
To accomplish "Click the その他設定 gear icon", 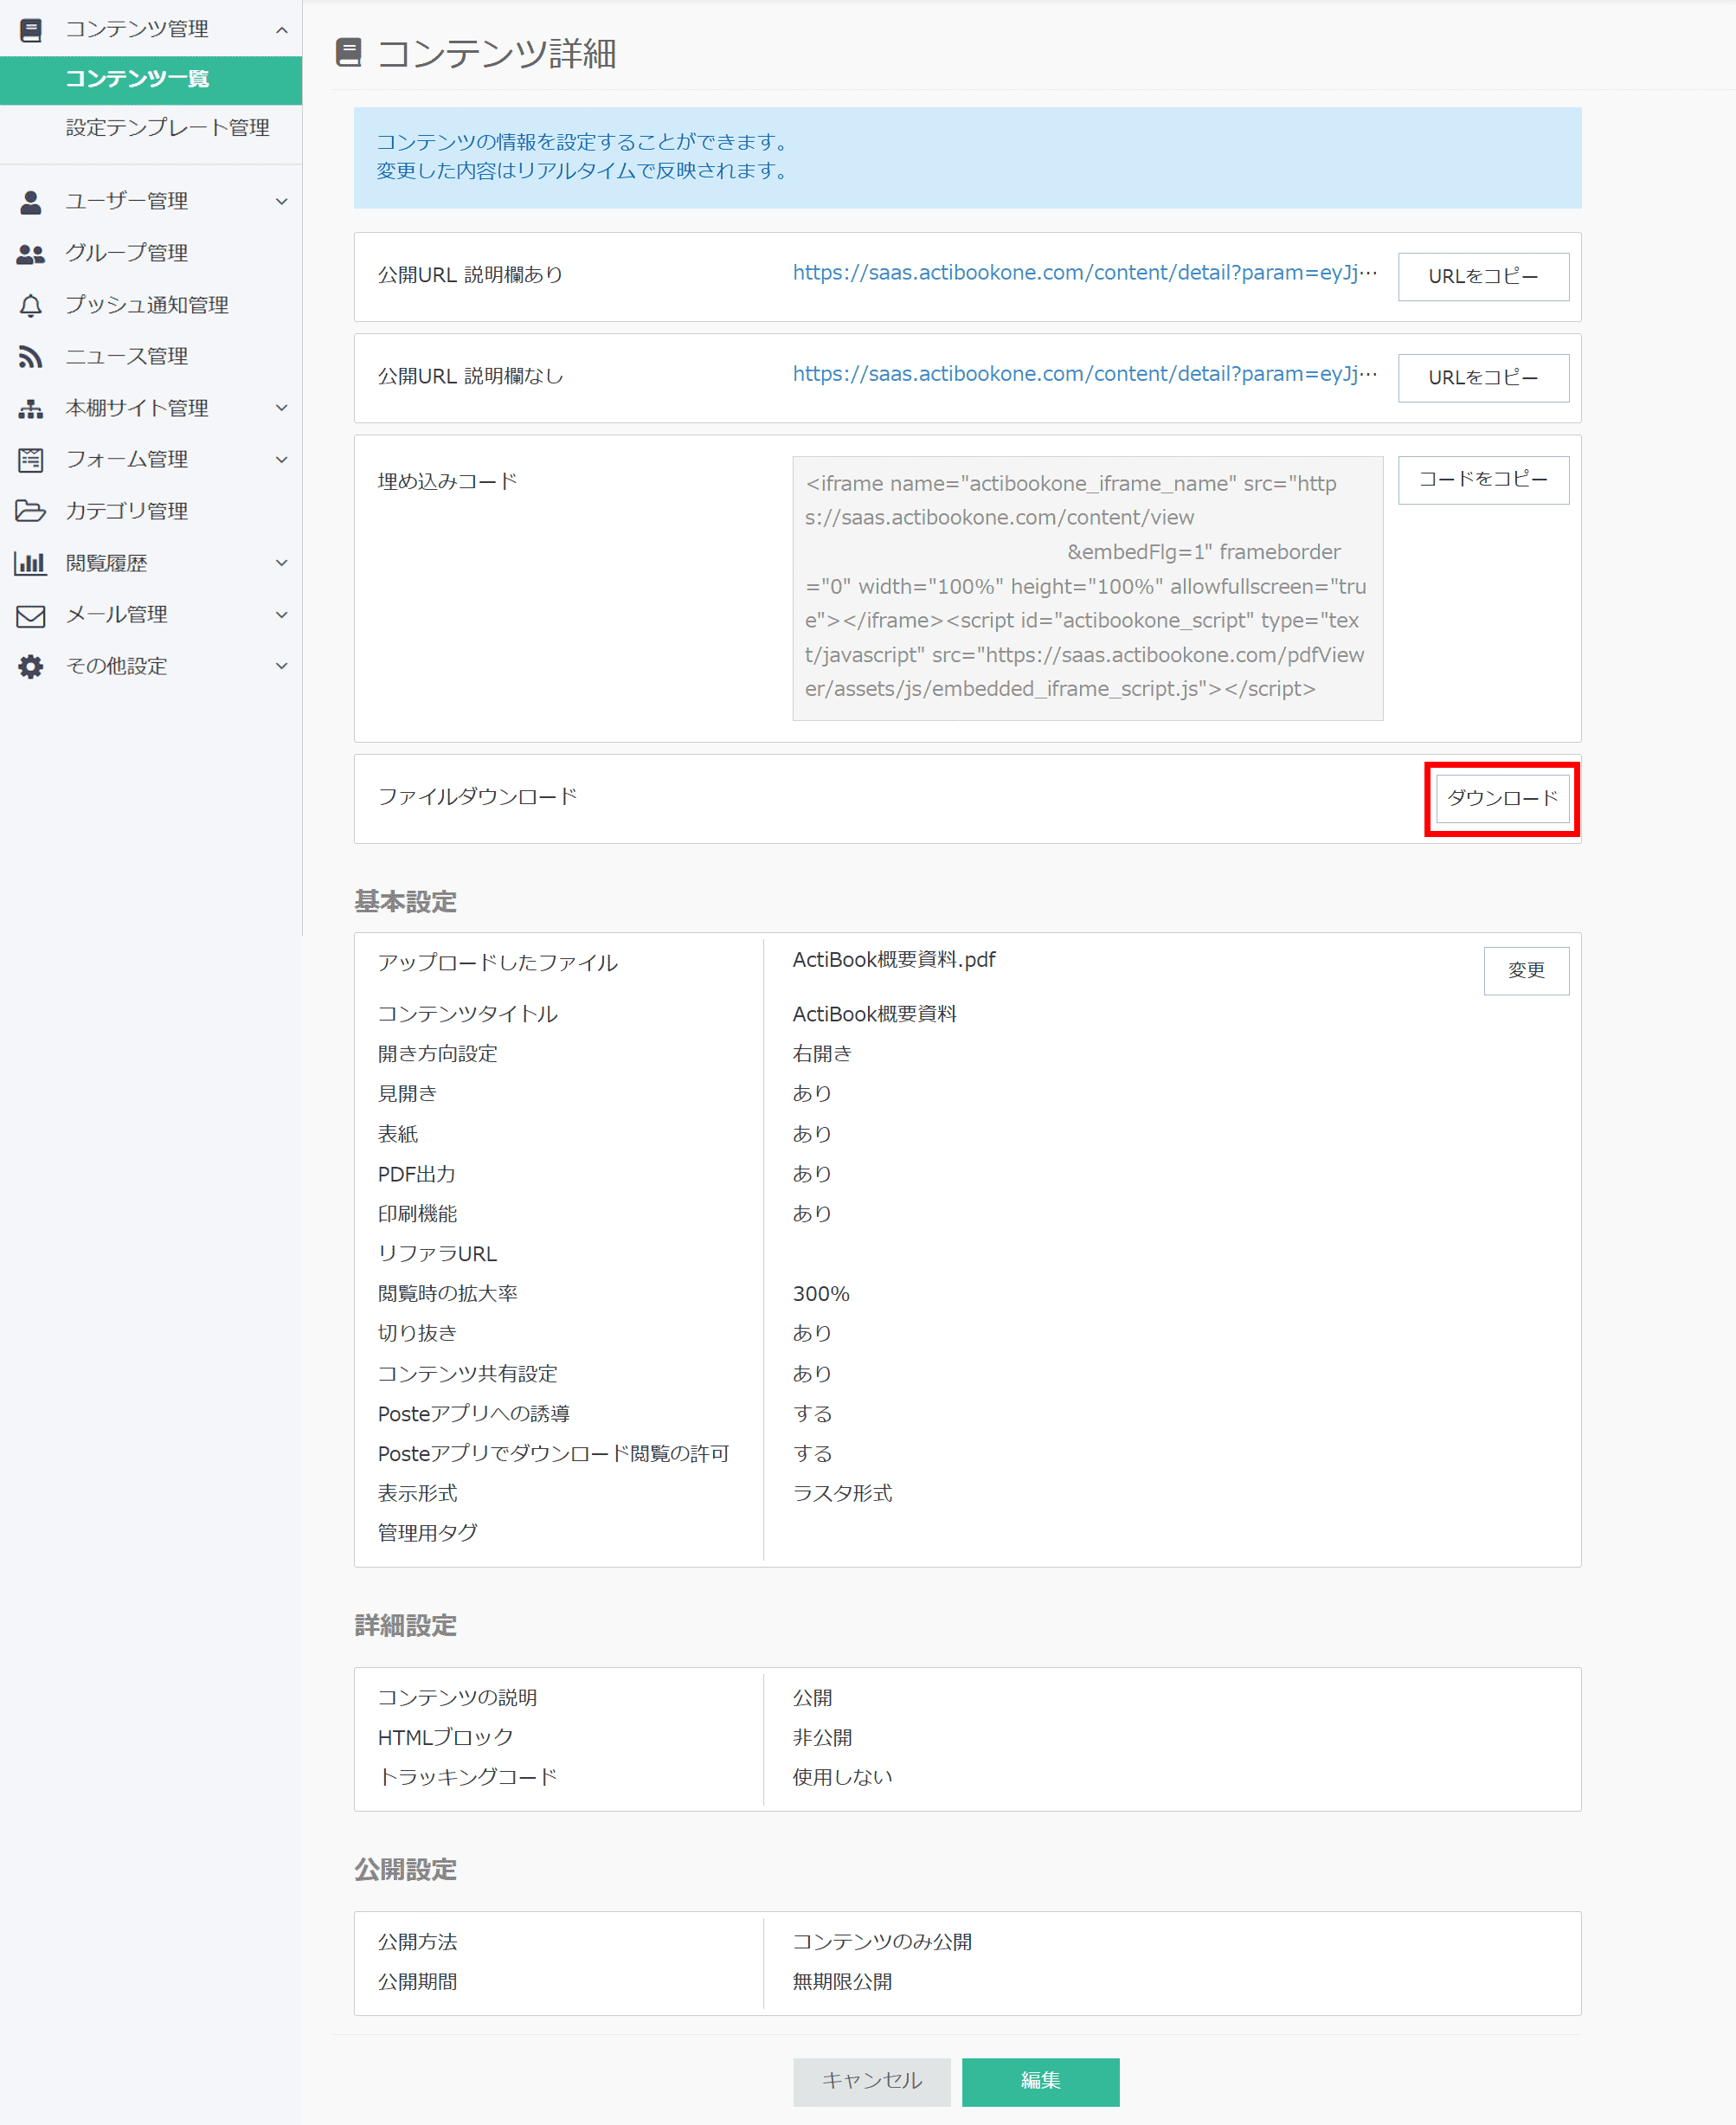I will pos(30,666).
